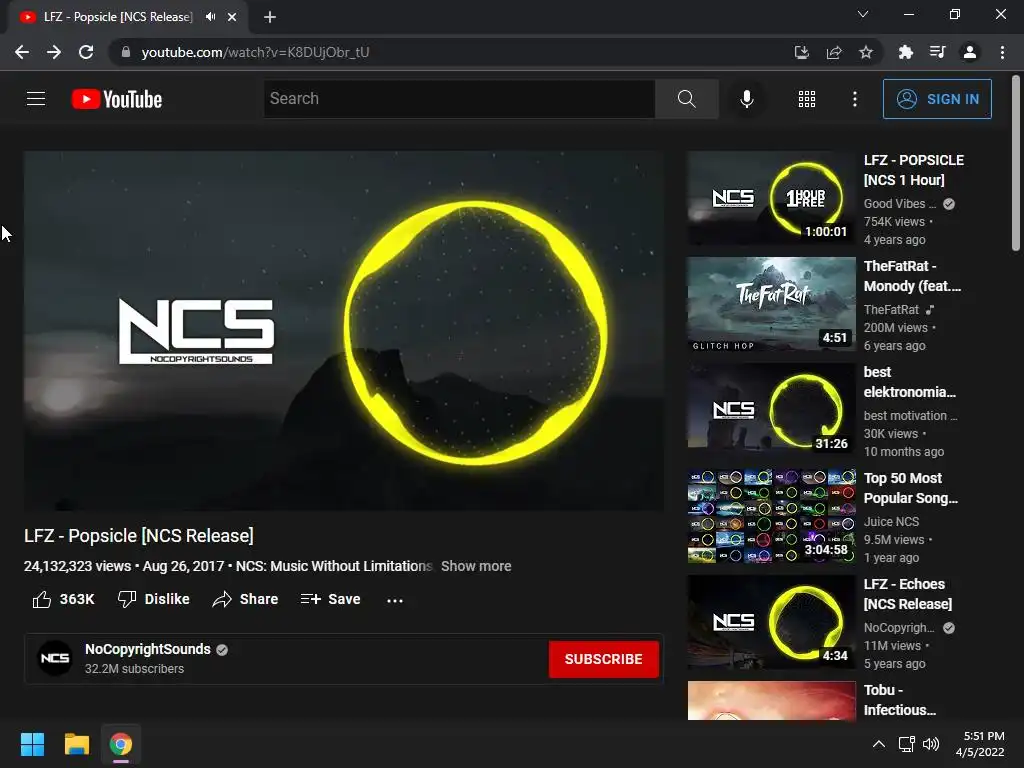Open Juice NCS channel name
This screenshot has height=768, width=1024.
(891, 522)
